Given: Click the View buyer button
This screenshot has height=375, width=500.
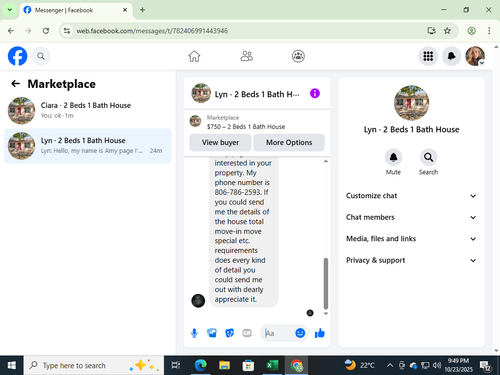Looking at the screenshot, I should [220, 143].
